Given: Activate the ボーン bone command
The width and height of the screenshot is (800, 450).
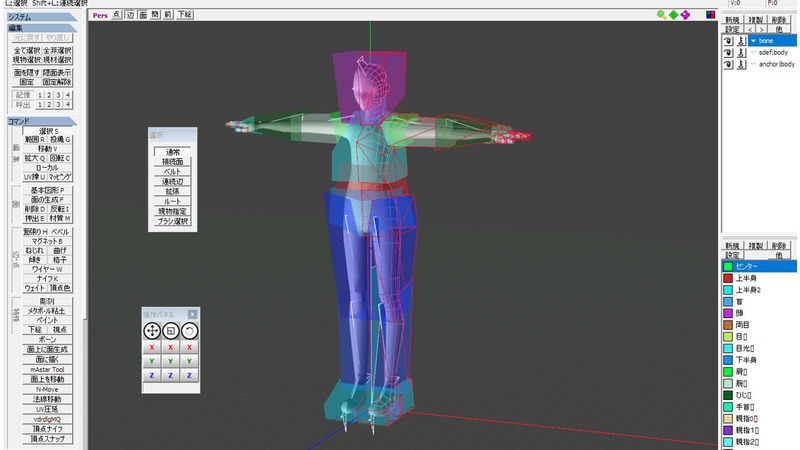Looking at the screenshot, I should [47, 339].
